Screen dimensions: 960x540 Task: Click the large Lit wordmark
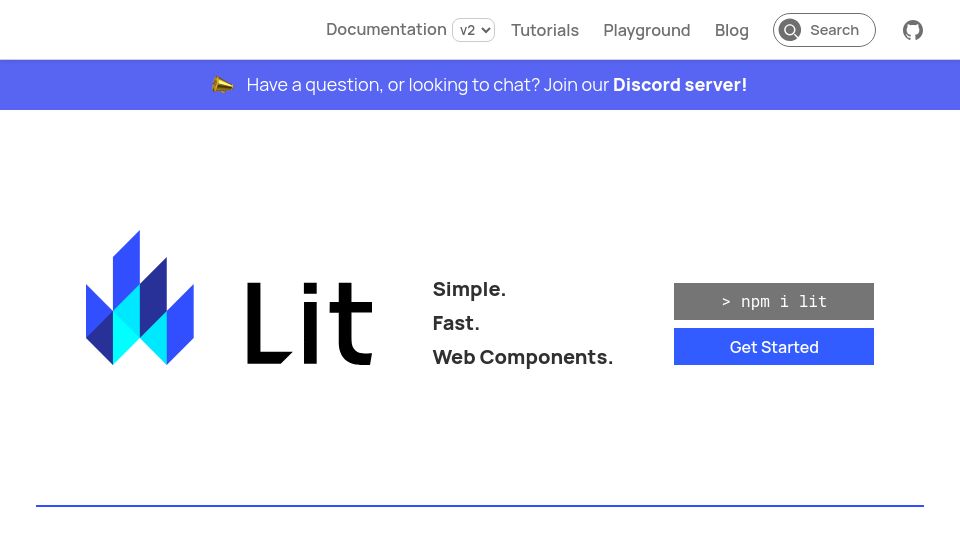pyautogui.click(x=309, y=323)
